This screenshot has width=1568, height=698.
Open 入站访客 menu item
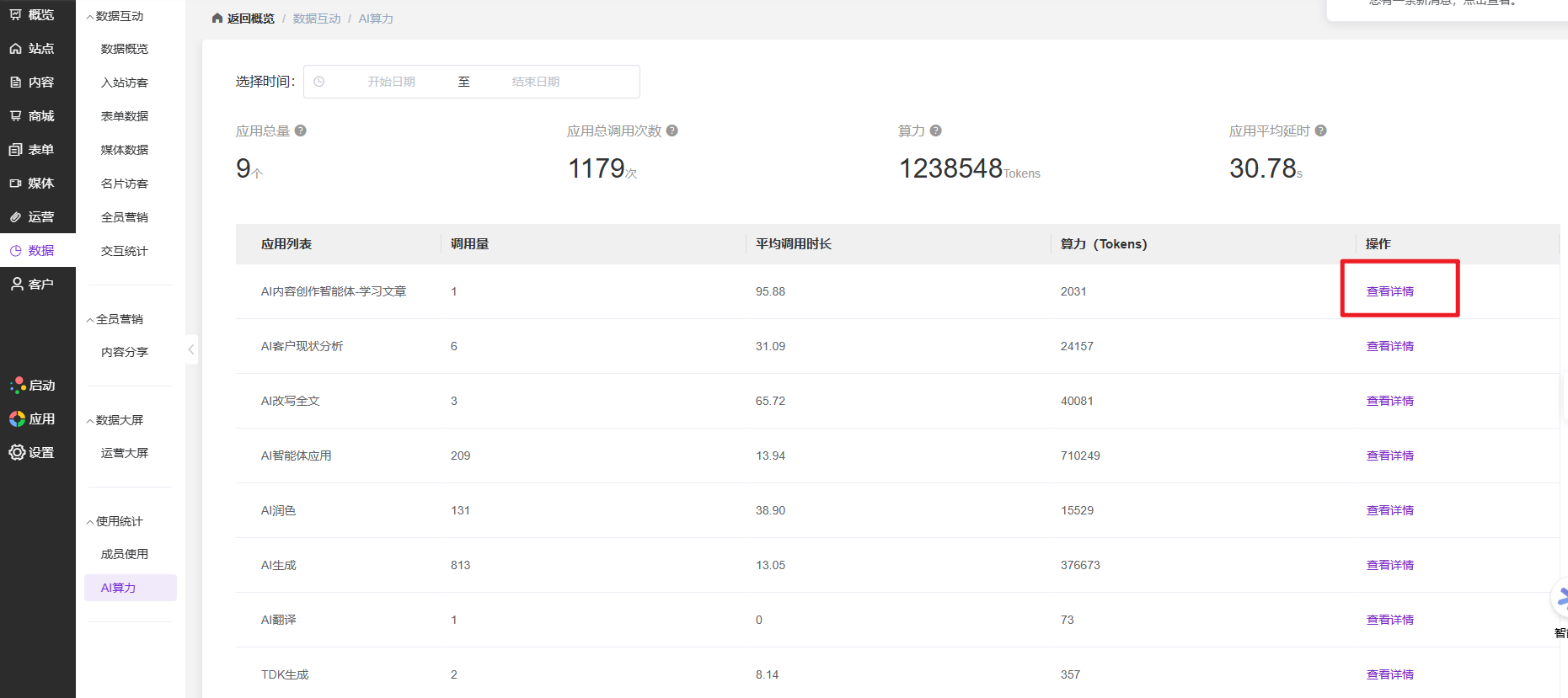(124, 83)
